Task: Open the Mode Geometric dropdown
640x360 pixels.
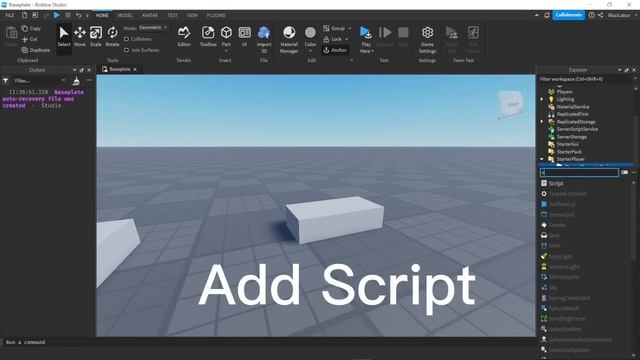Action: pos(153,28)
